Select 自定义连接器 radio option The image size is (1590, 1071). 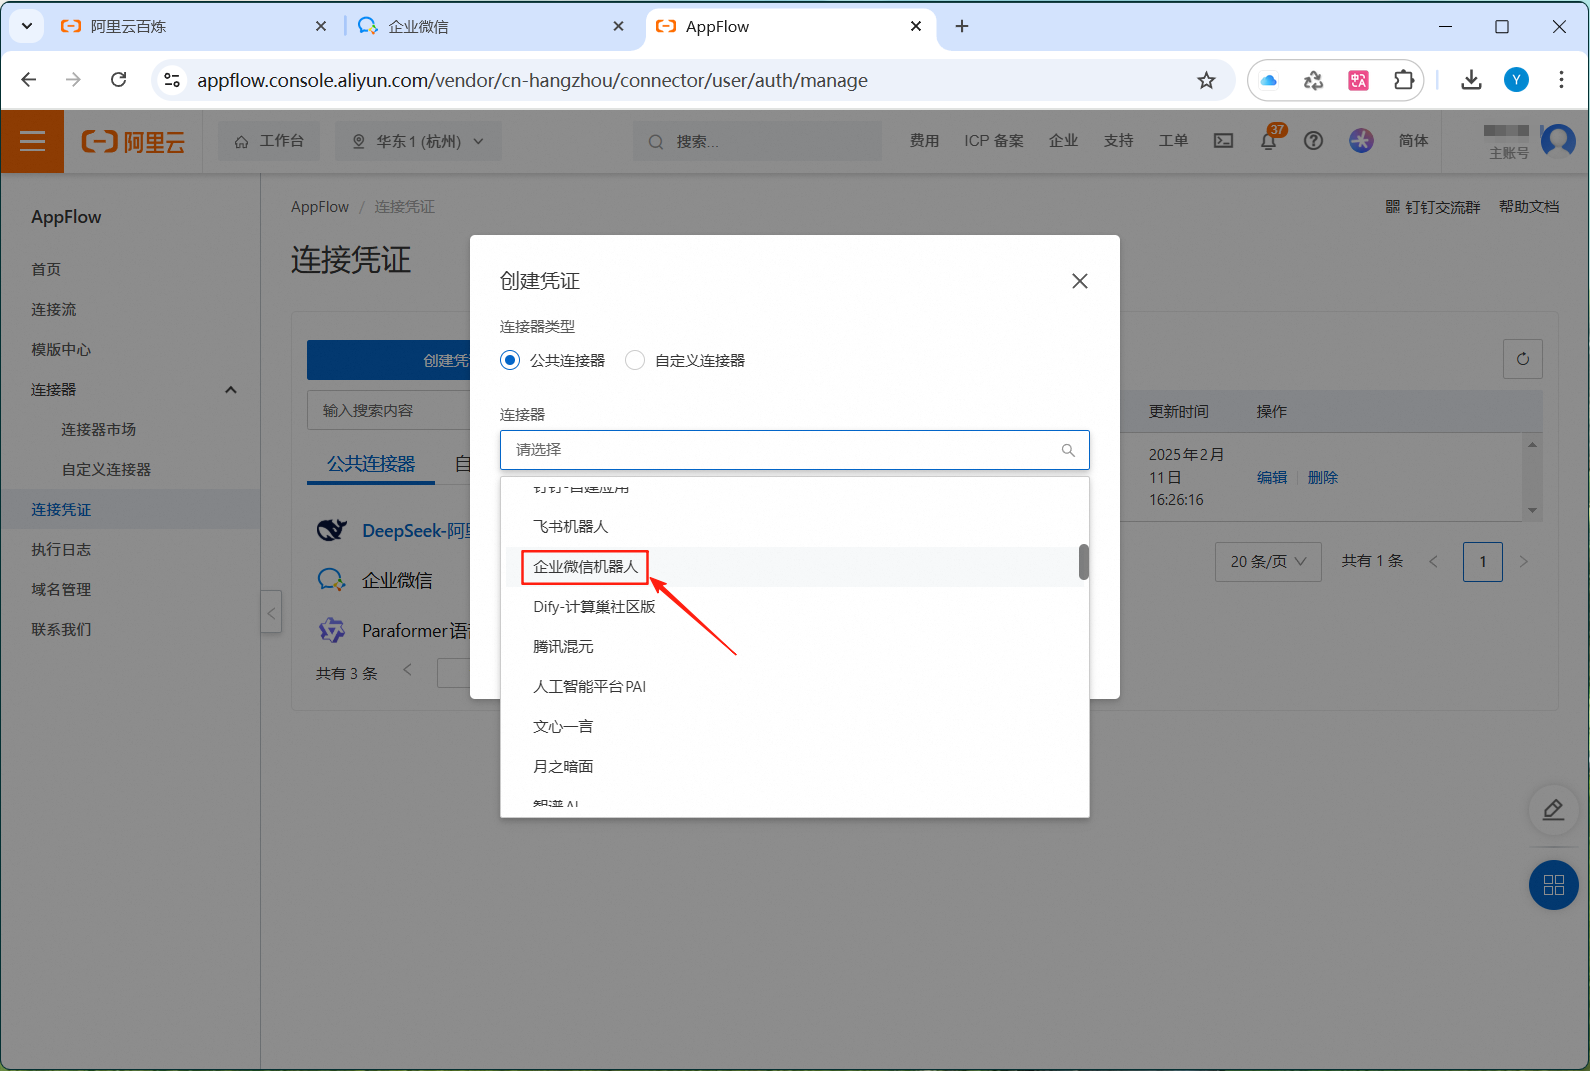pos(635,360)
